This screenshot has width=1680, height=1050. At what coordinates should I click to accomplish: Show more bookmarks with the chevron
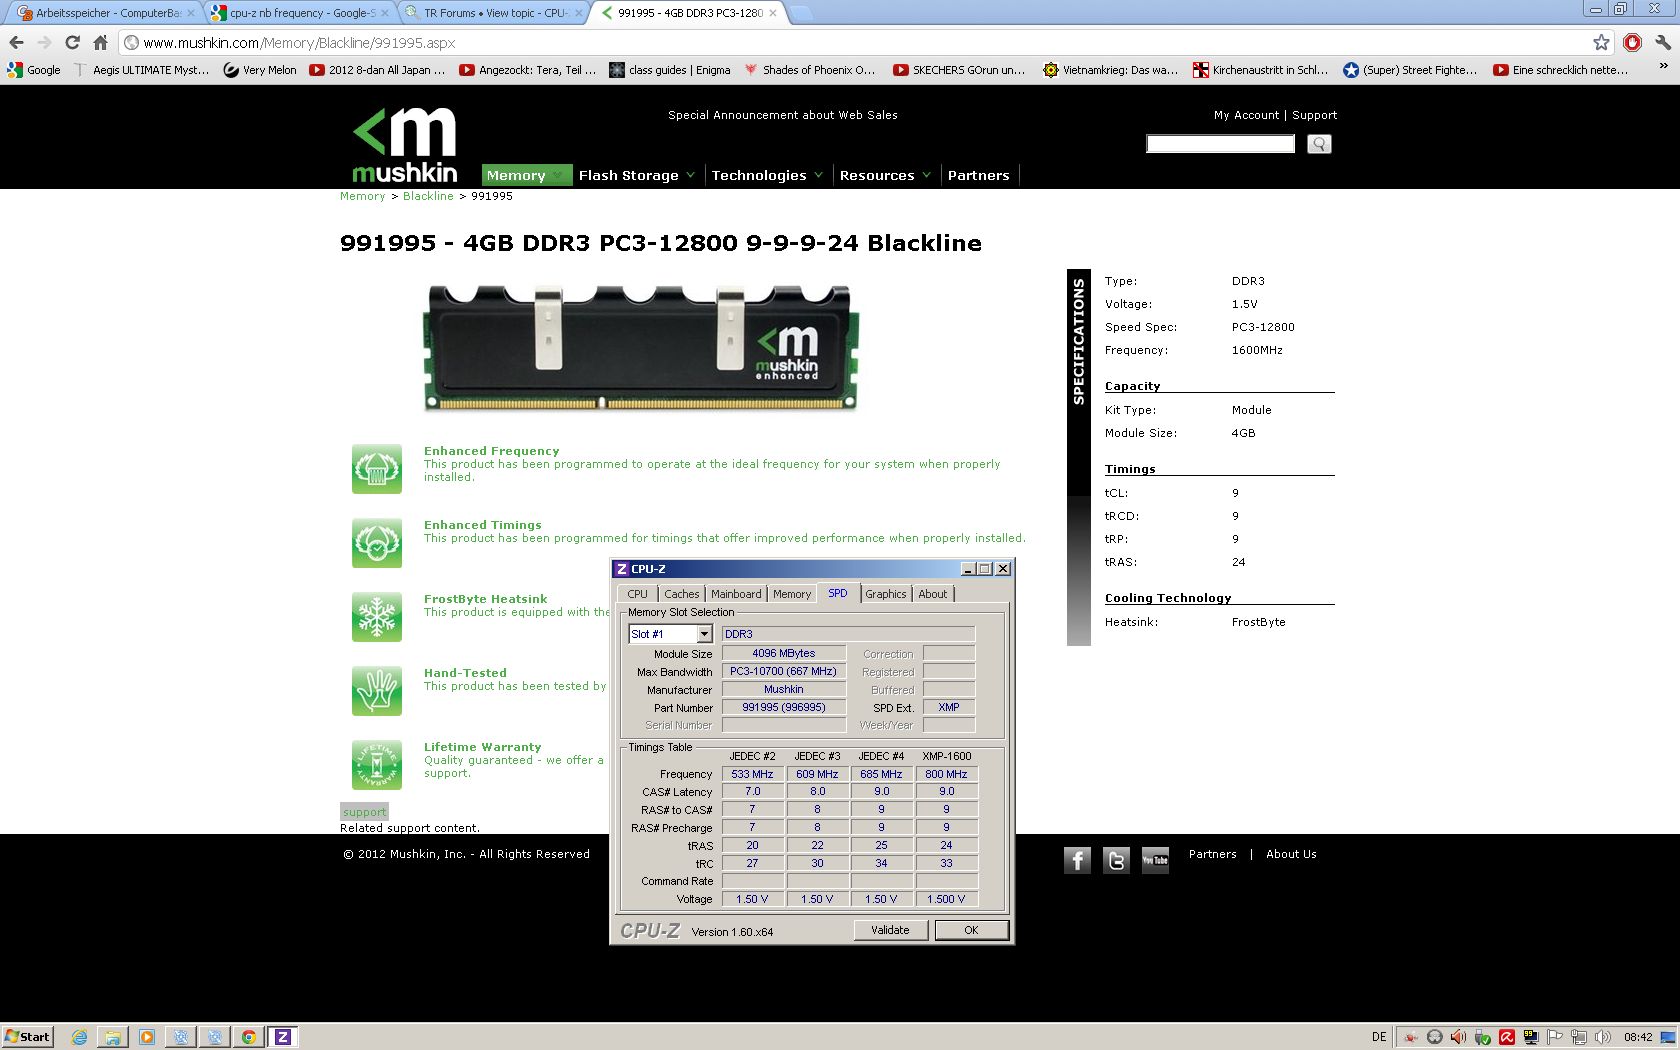1664,67
